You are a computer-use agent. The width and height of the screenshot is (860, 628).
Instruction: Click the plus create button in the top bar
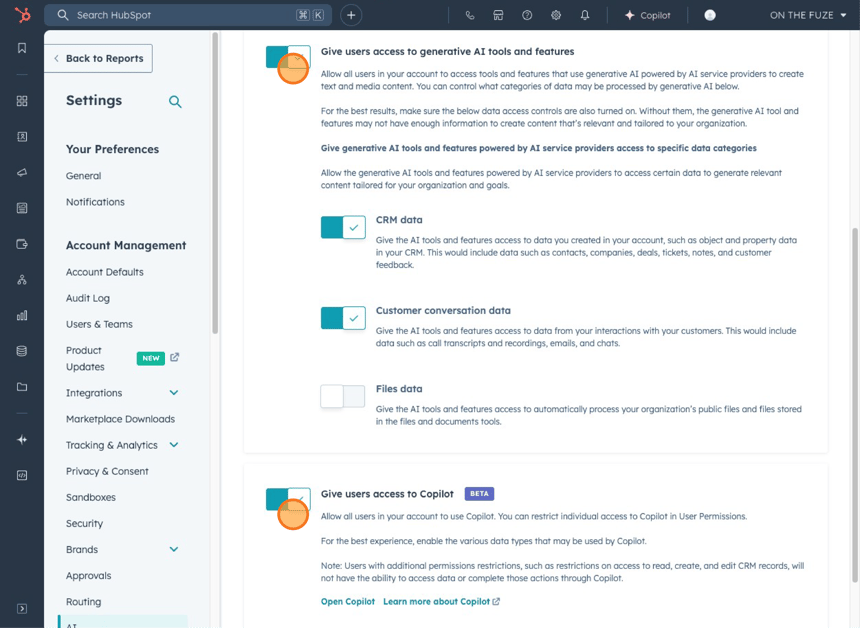click(351, 15)
